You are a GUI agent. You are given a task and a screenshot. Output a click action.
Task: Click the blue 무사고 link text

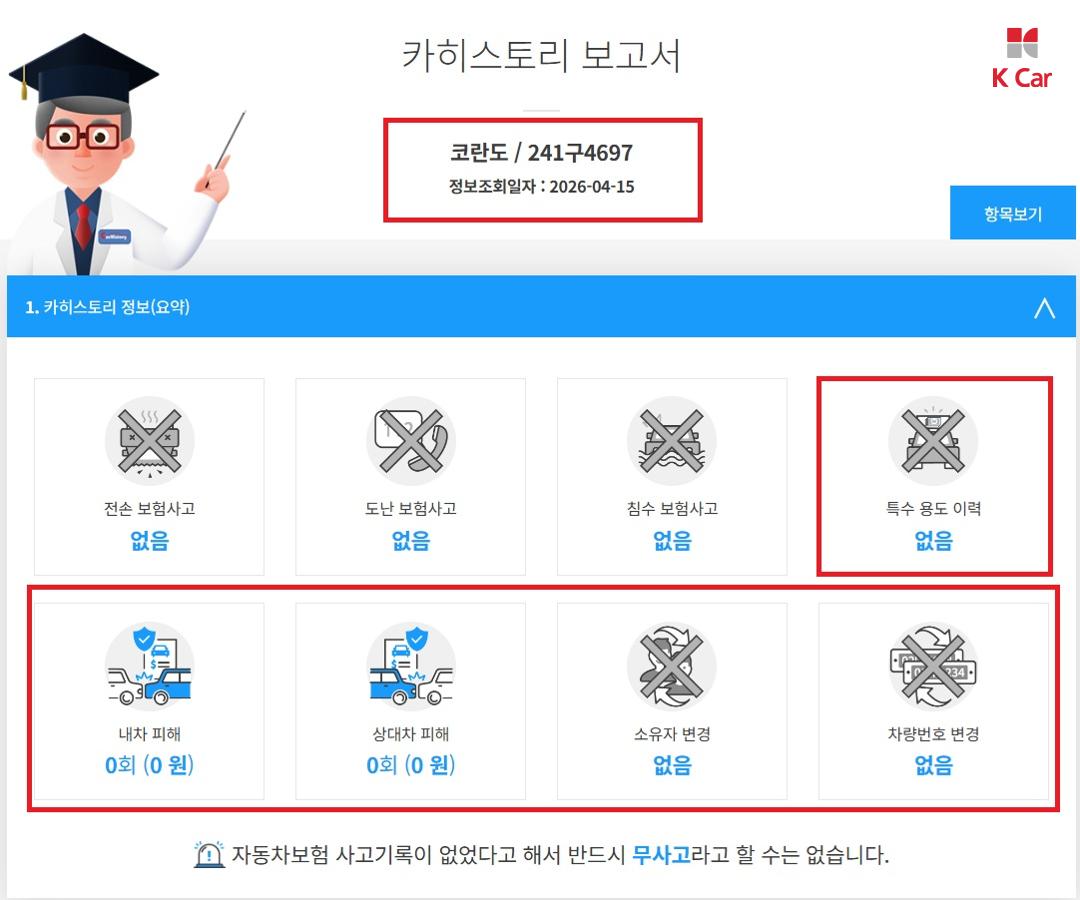pos(661,855)
